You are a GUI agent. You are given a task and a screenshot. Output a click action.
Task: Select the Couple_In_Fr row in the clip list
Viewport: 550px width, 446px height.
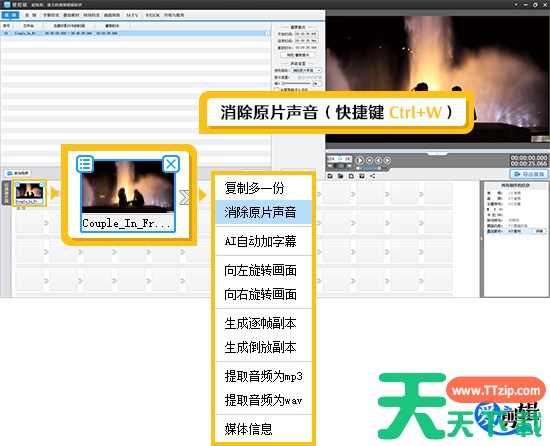[x=136, y=33]
